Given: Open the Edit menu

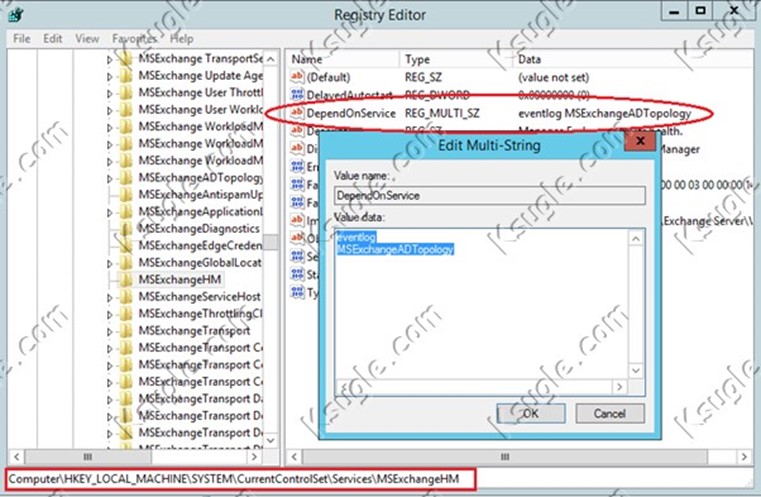Looking at the screenshot, I should point(52,38).
